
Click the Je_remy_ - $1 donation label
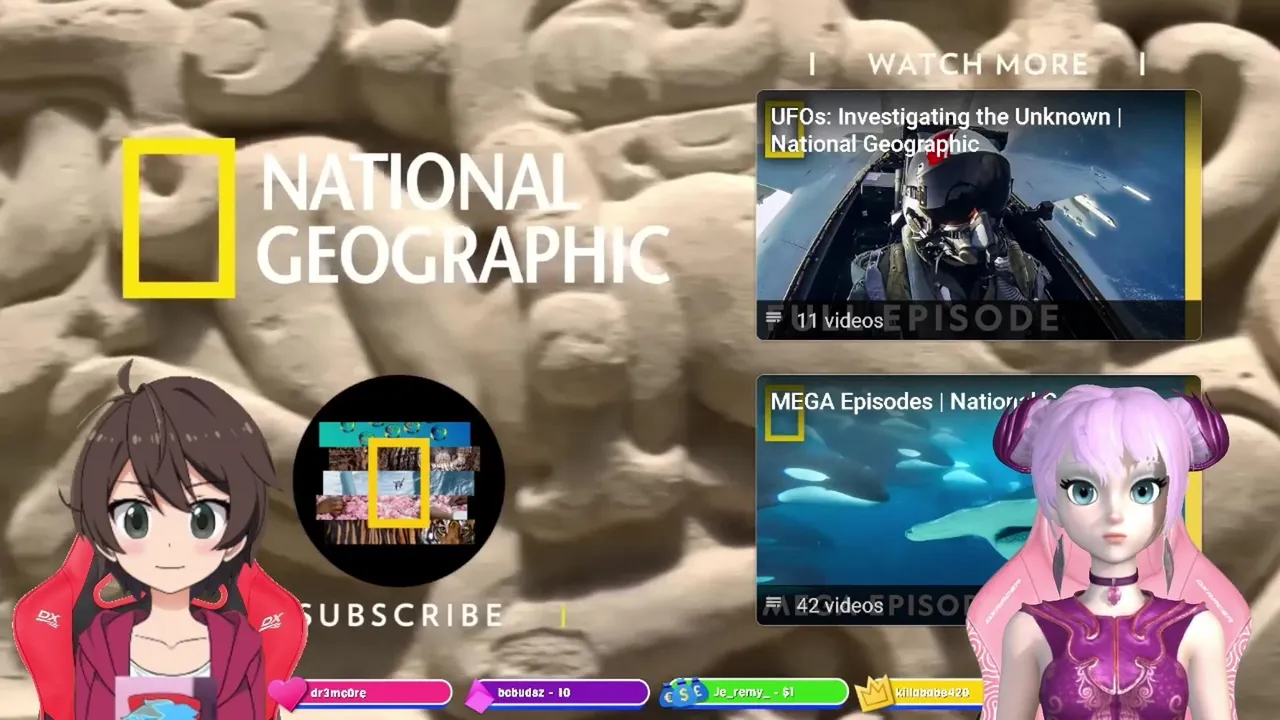pyautogui.click(x=753, y=692)
